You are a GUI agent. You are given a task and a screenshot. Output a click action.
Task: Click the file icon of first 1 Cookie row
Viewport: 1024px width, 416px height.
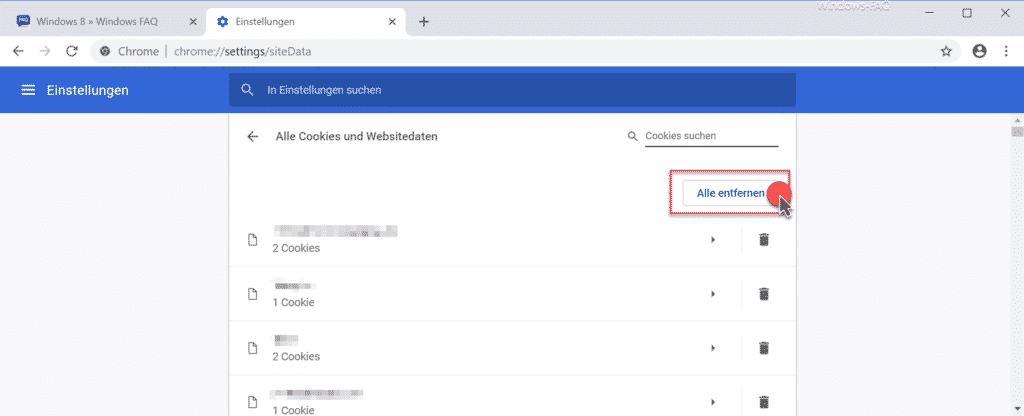click(x=252, y=294)
